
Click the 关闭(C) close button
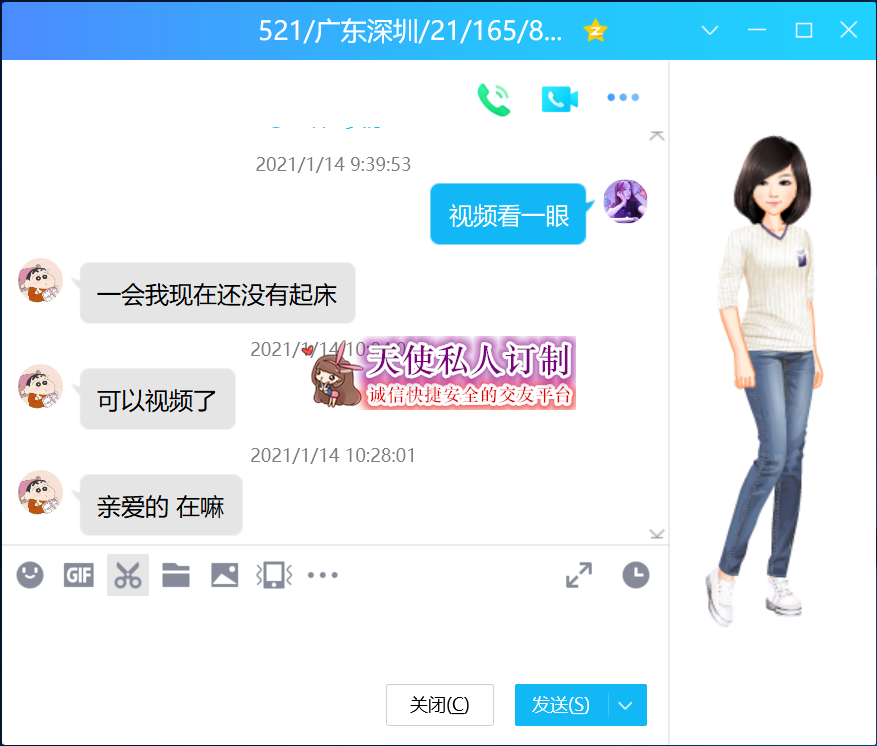439,705
